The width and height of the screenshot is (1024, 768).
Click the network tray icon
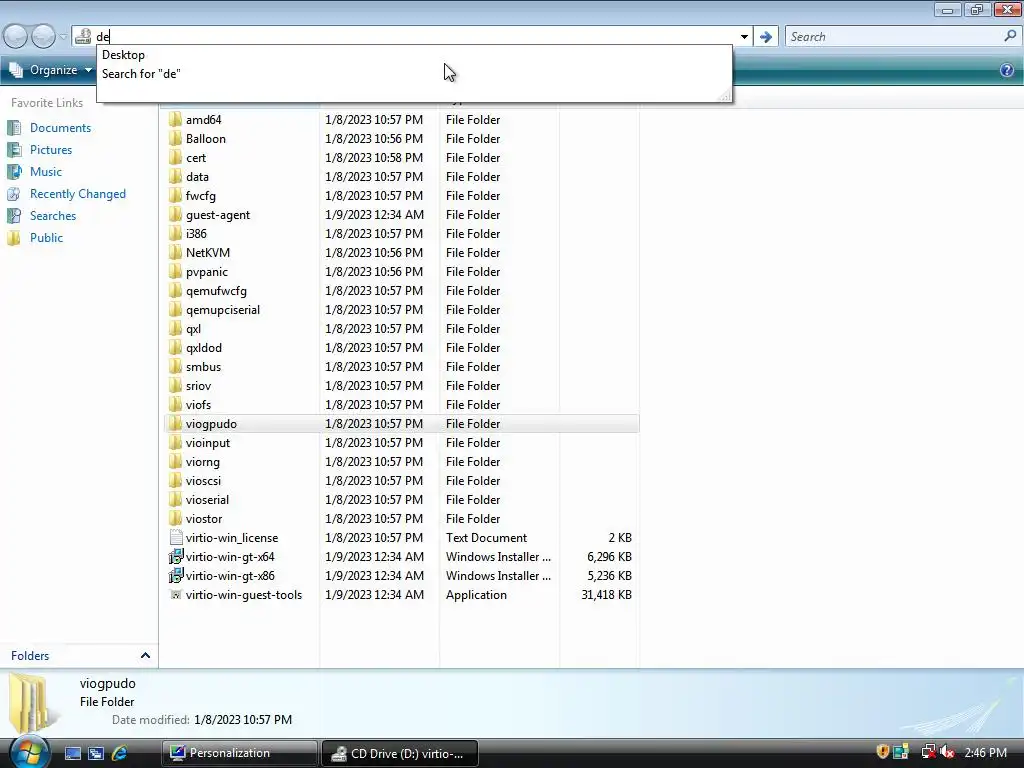coord(928,752)
